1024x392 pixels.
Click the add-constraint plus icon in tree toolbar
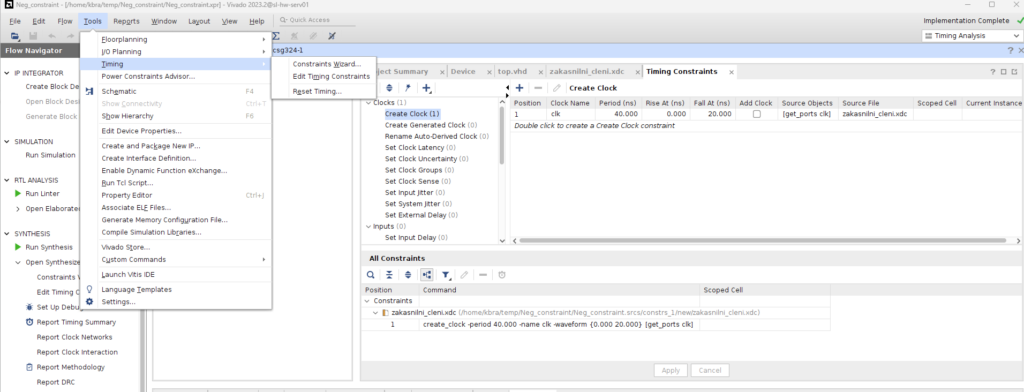tap(426, 88)
